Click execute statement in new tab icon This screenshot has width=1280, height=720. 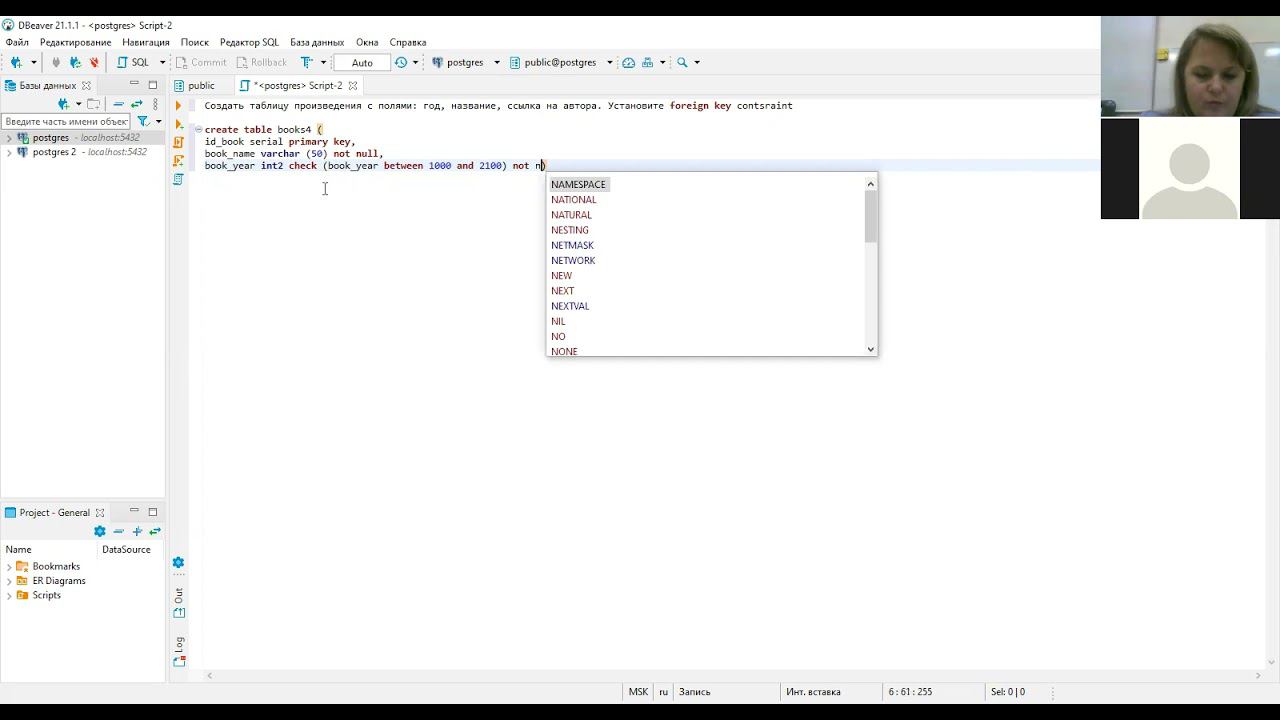(x=178, y=124)
